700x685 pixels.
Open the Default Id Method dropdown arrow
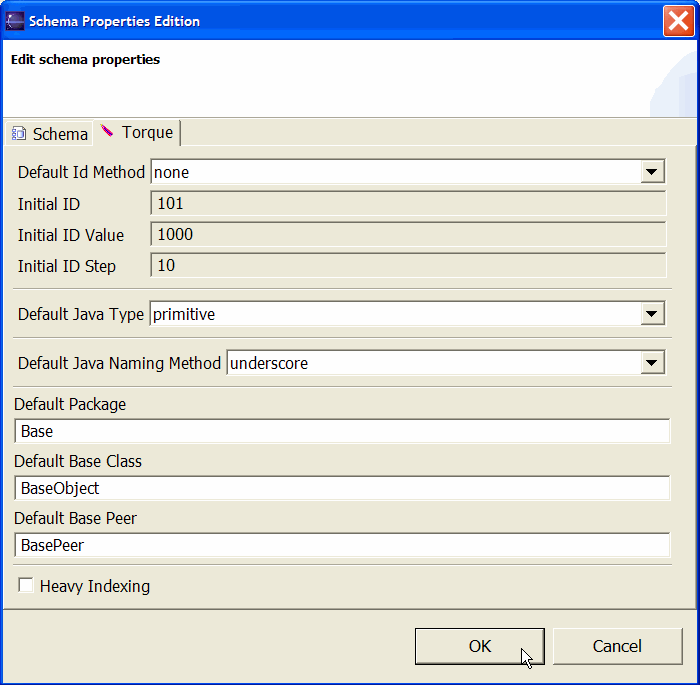[x=652, y=172]
